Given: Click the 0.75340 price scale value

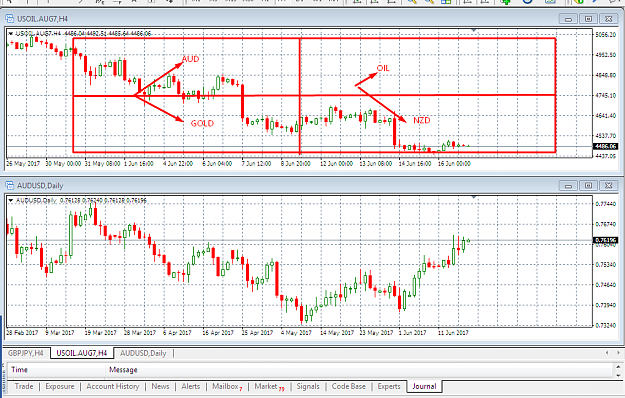Looking at the screenshot, I should pyautogui.click(x=606, y=264).
